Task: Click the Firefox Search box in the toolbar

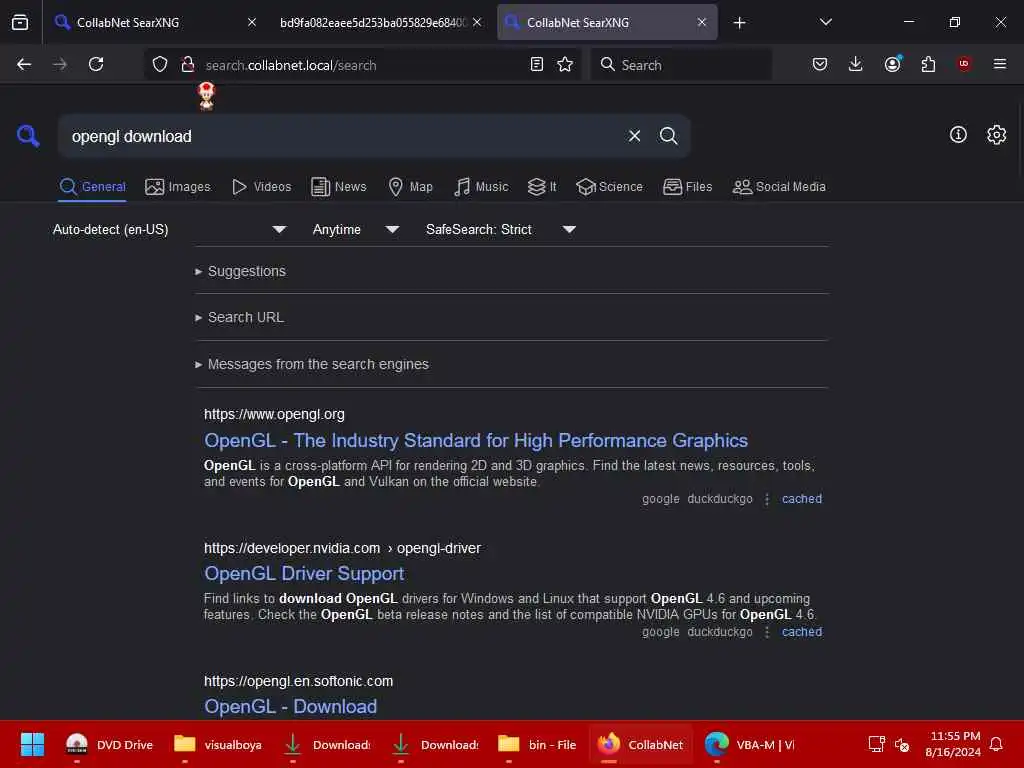Action: 681,65
